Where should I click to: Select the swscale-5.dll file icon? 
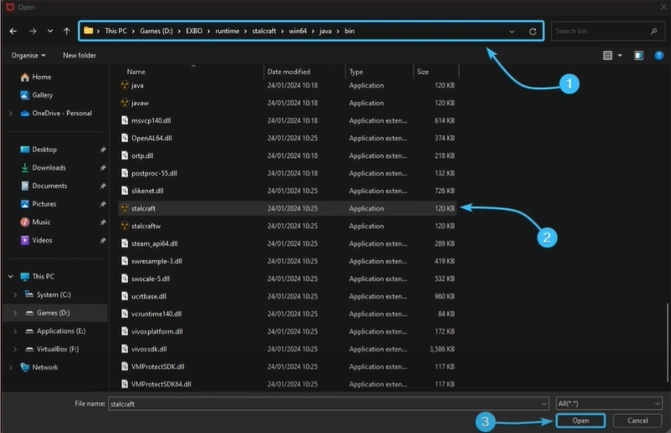click(125, 279)
